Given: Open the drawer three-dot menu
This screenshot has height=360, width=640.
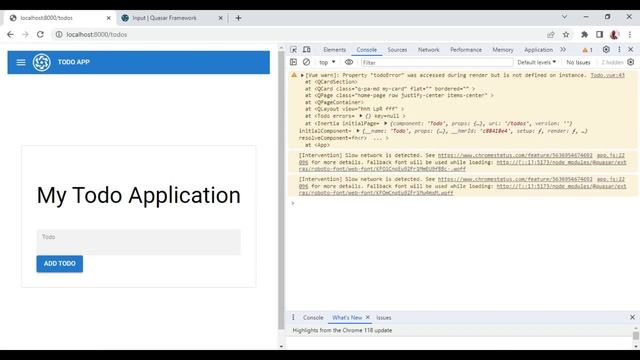Looking at the screenshot, I should 293,318.
